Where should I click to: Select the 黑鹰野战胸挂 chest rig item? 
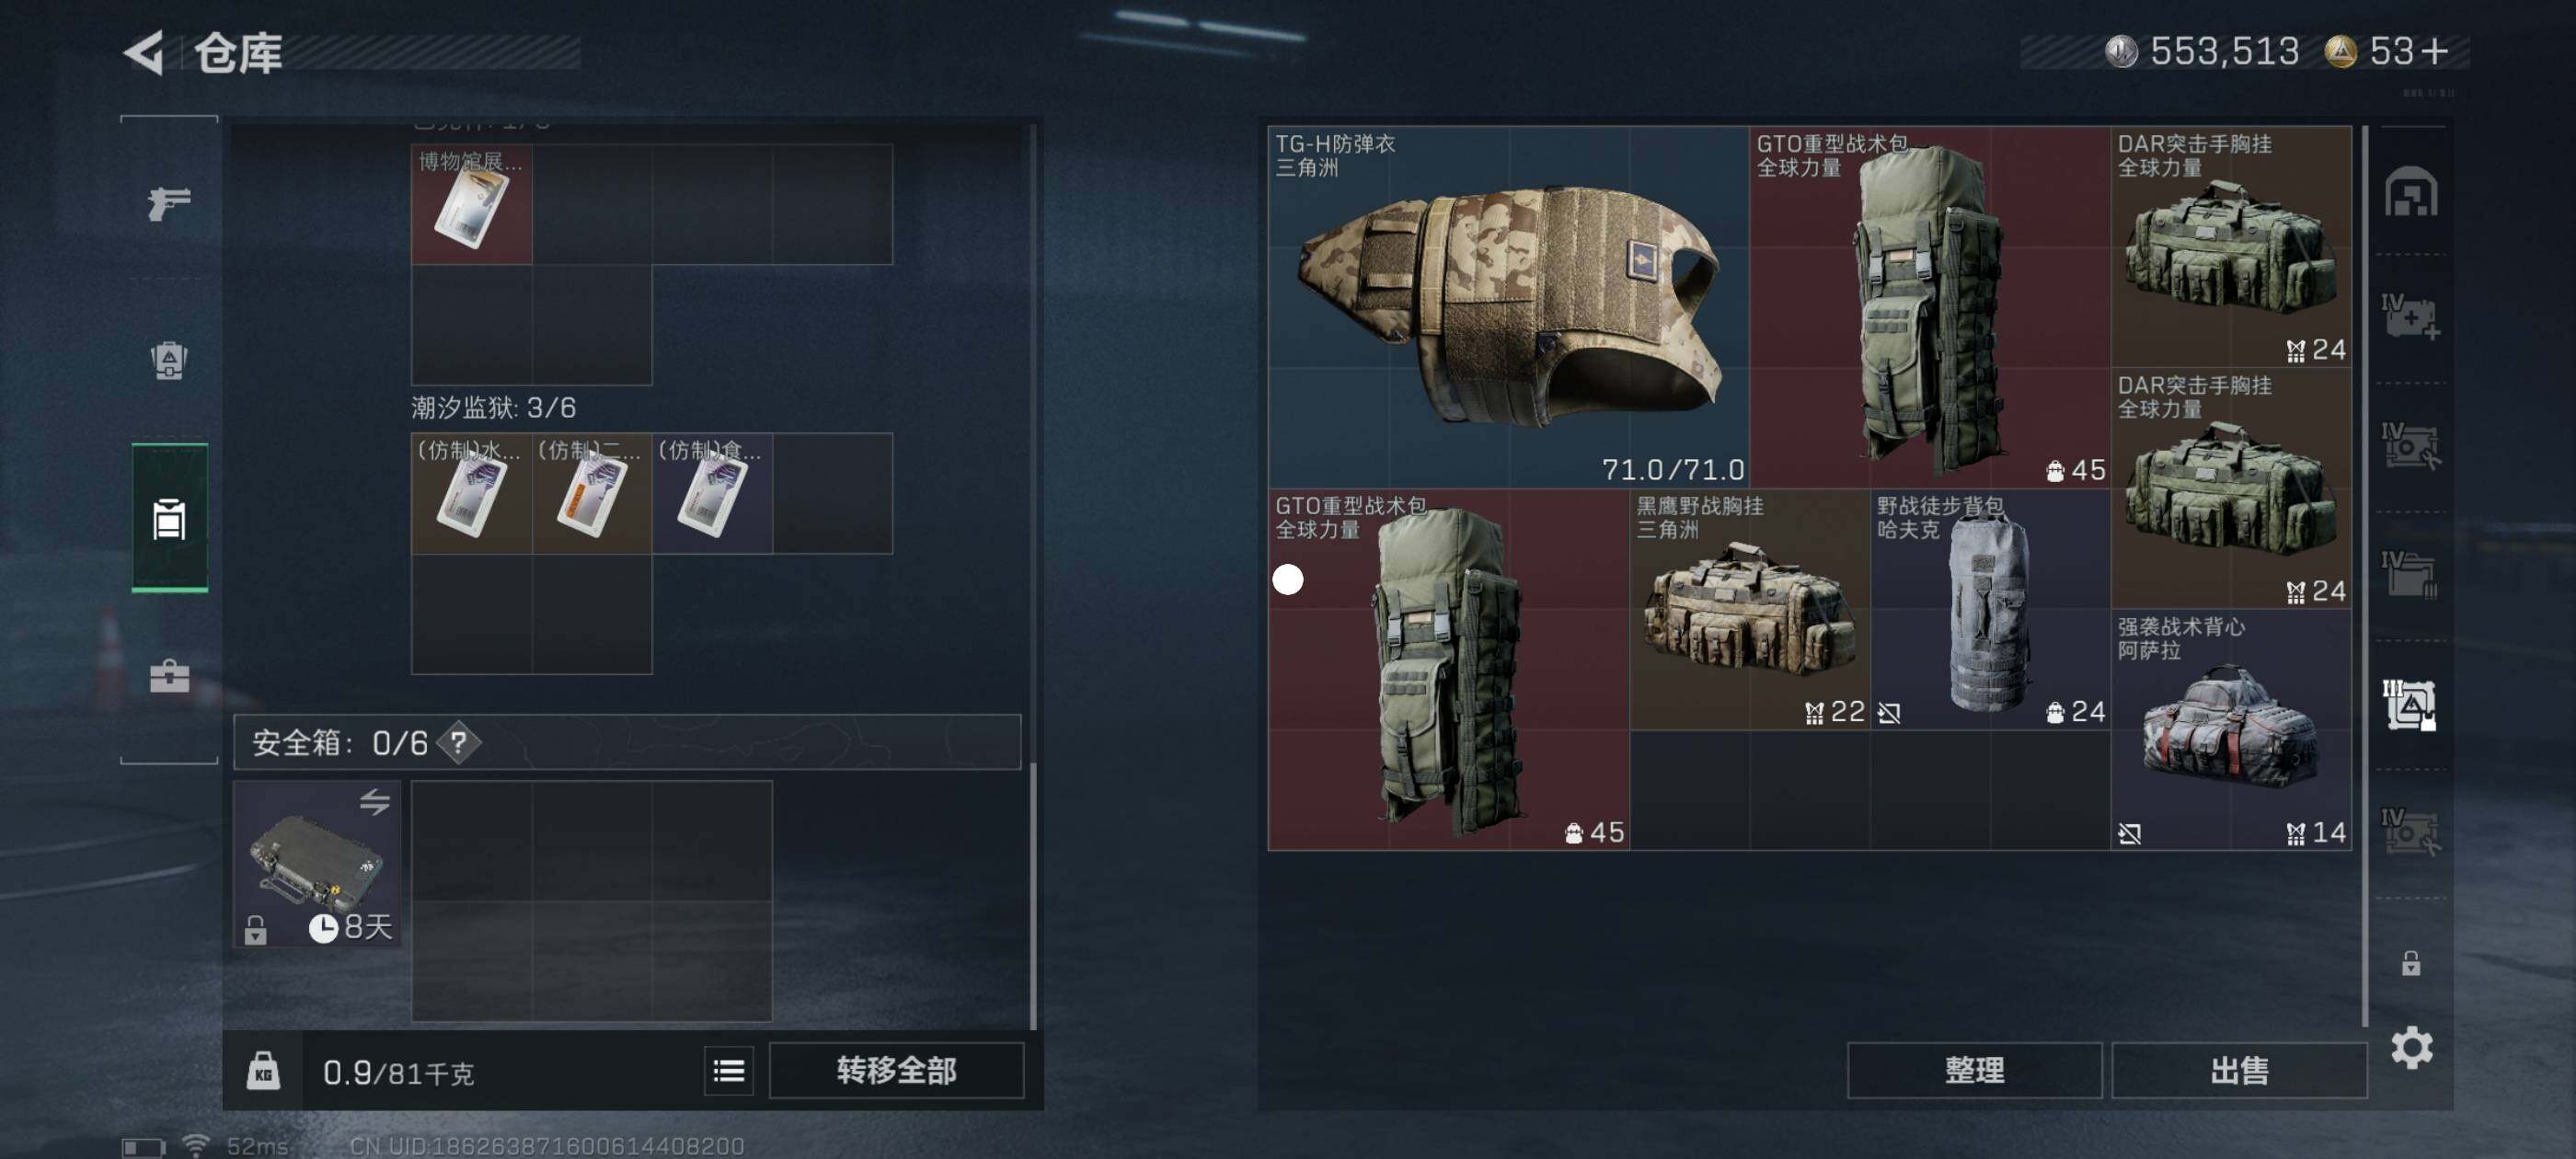[x=1749, y=609]
